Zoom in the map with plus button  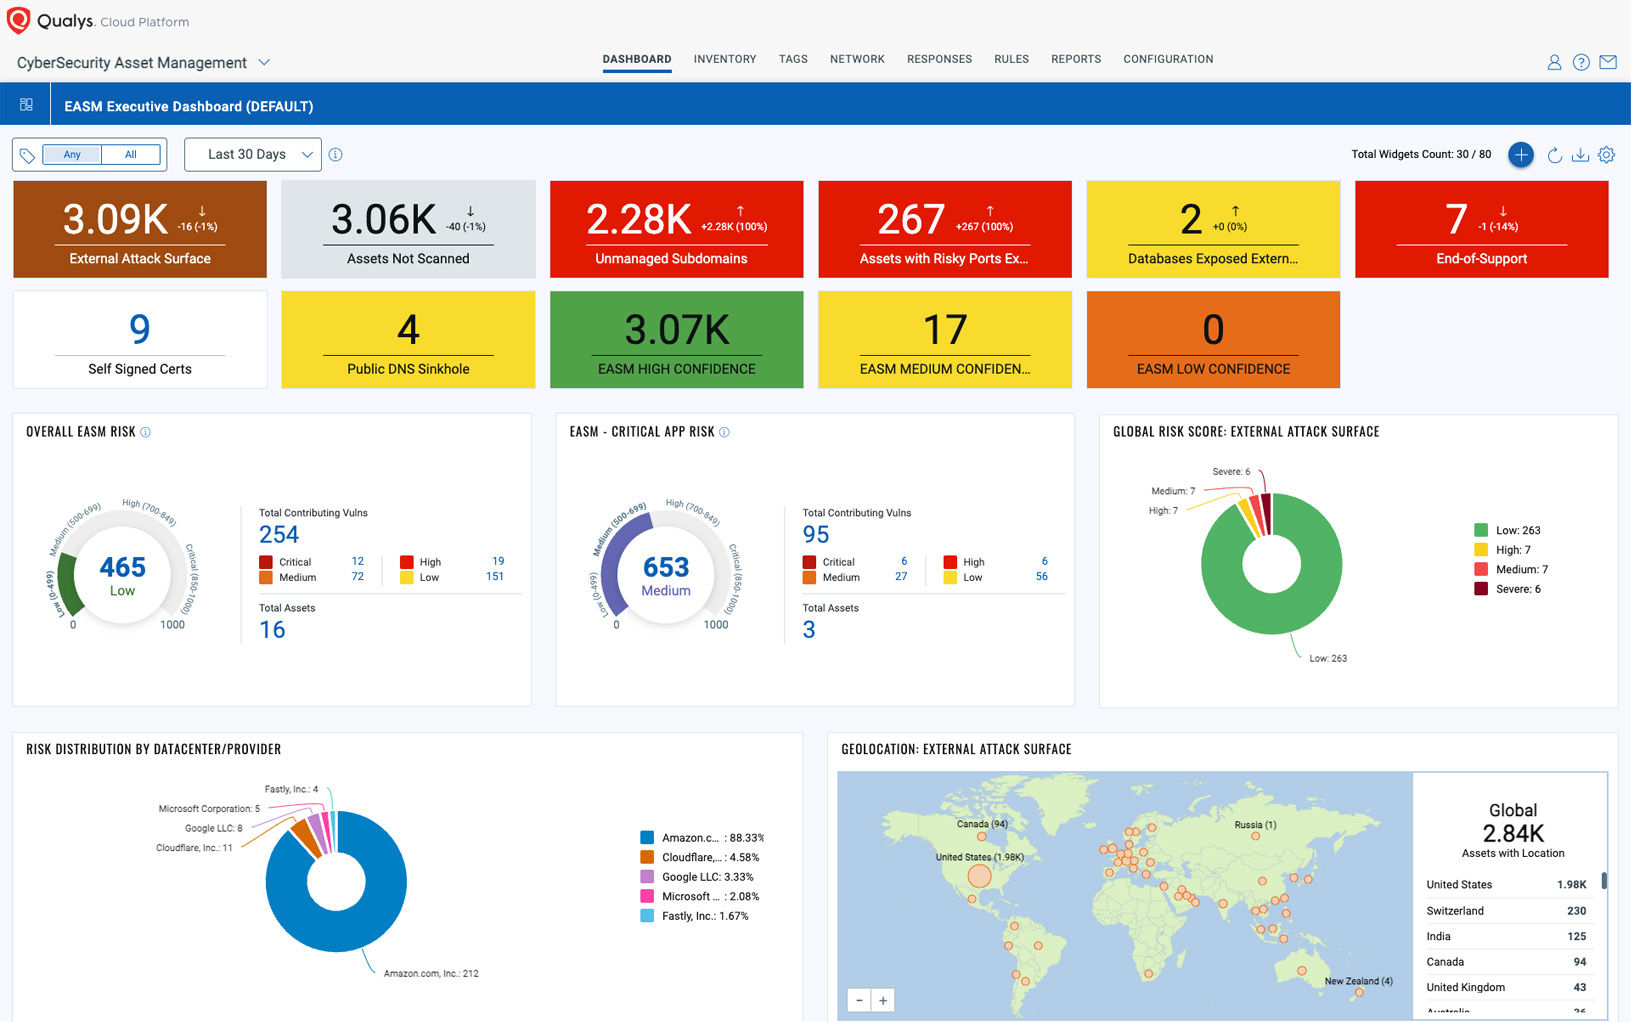(x=883, y=1000)
